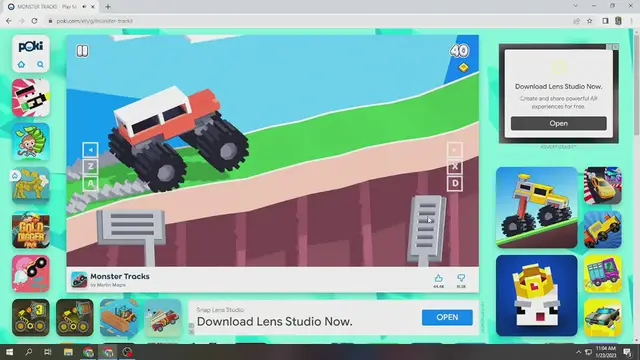Open the yellow sports car game thumbnail
The width and height of the screenshot is (640, 360).
point(602,186)
